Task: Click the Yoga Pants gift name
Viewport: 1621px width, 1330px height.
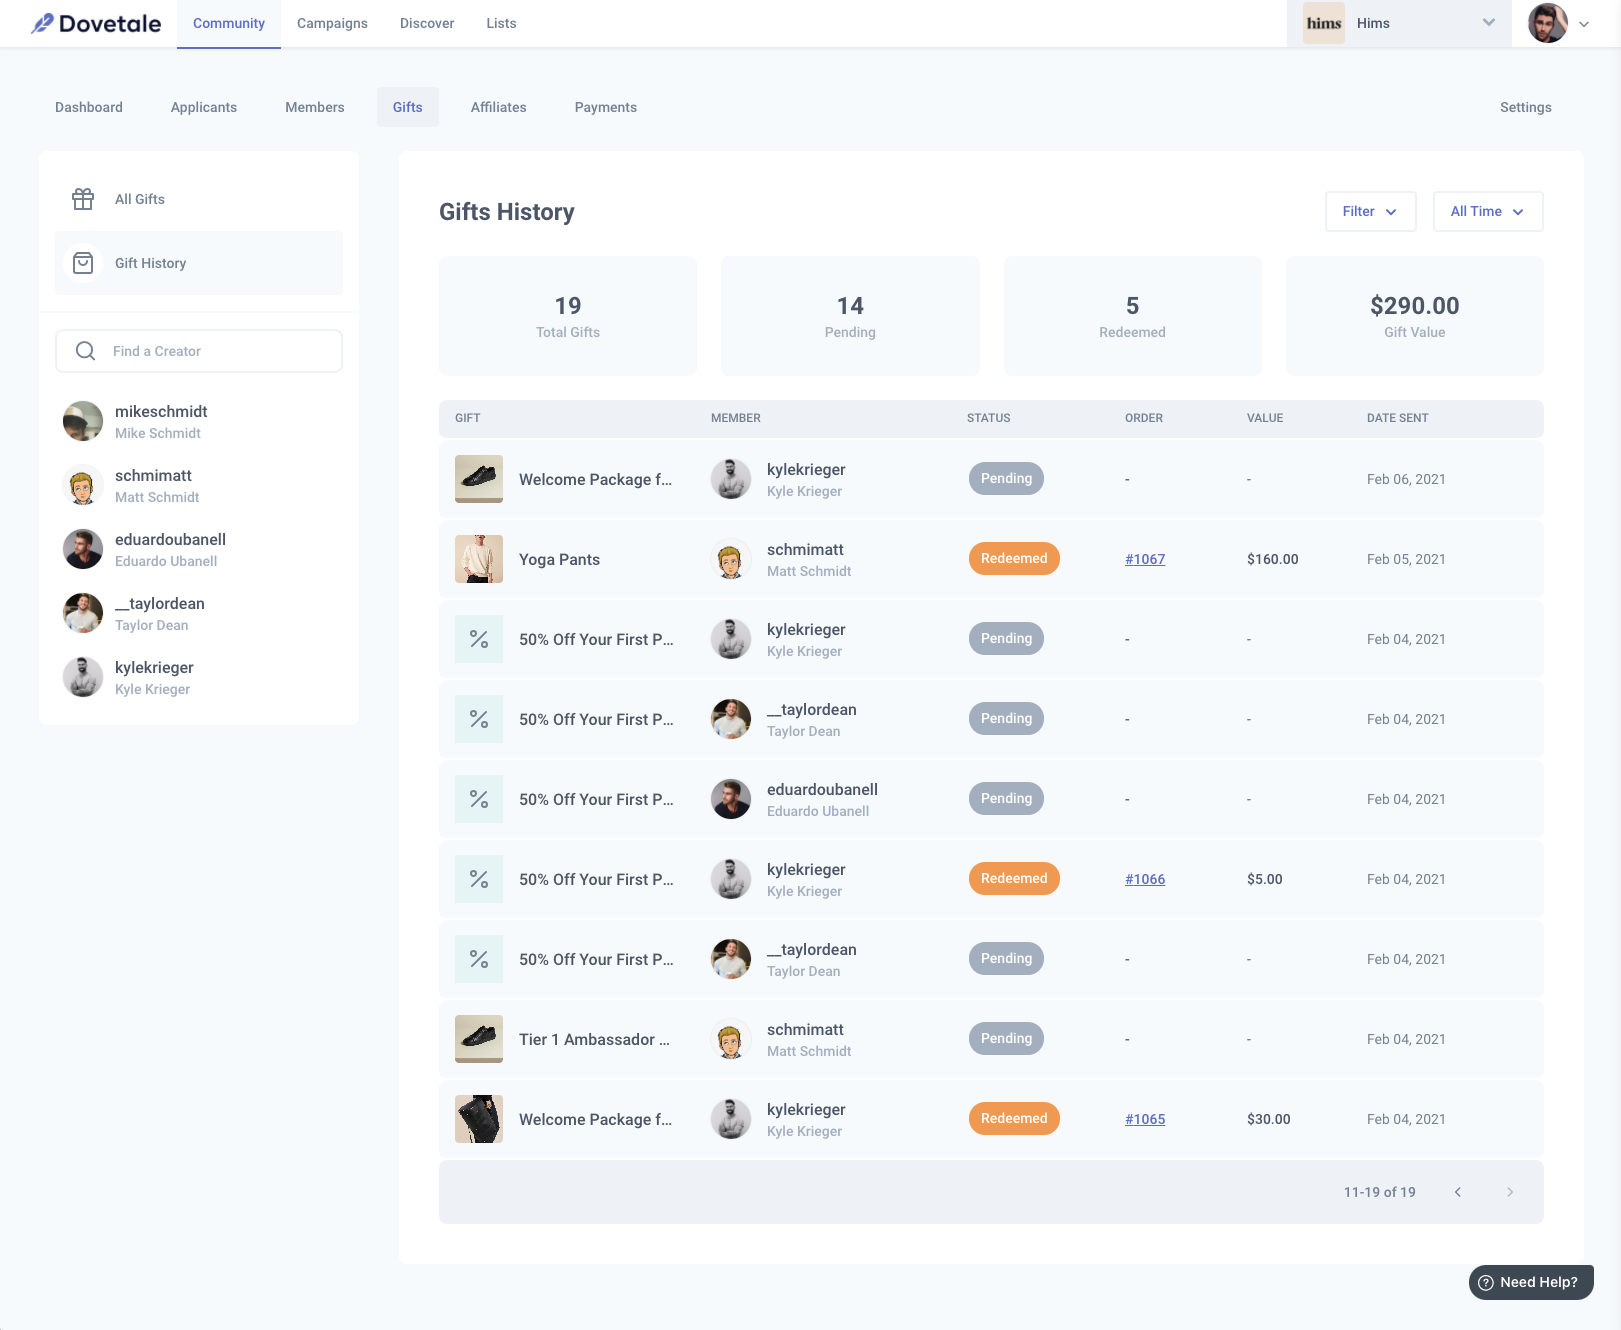Action: point(559,559)
